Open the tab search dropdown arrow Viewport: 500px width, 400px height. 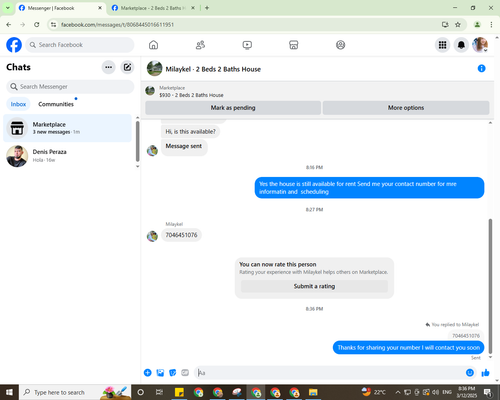pos(7,8)
